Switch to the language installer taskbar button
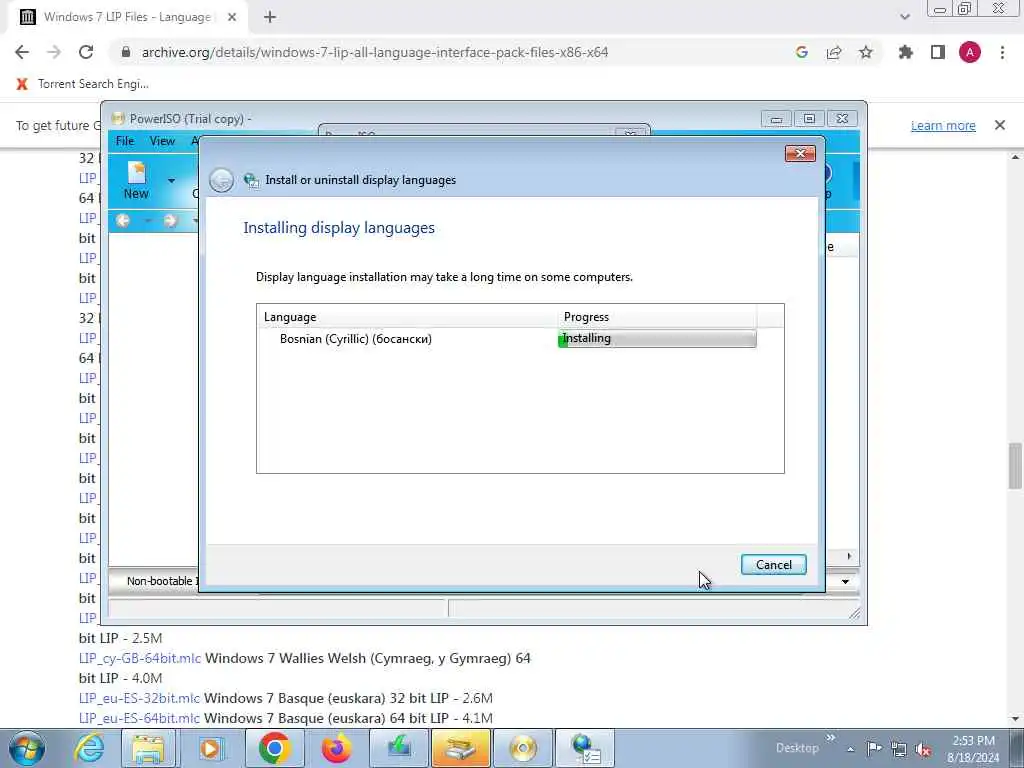This screenshot has height=768, width=1024. pyautogui.click(x=585, y=748)
